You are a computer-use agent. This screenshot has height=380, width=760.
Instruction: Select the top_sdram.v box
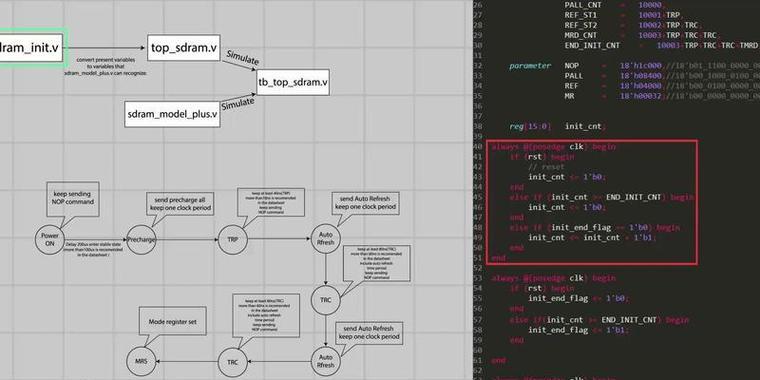pos(184,48)
